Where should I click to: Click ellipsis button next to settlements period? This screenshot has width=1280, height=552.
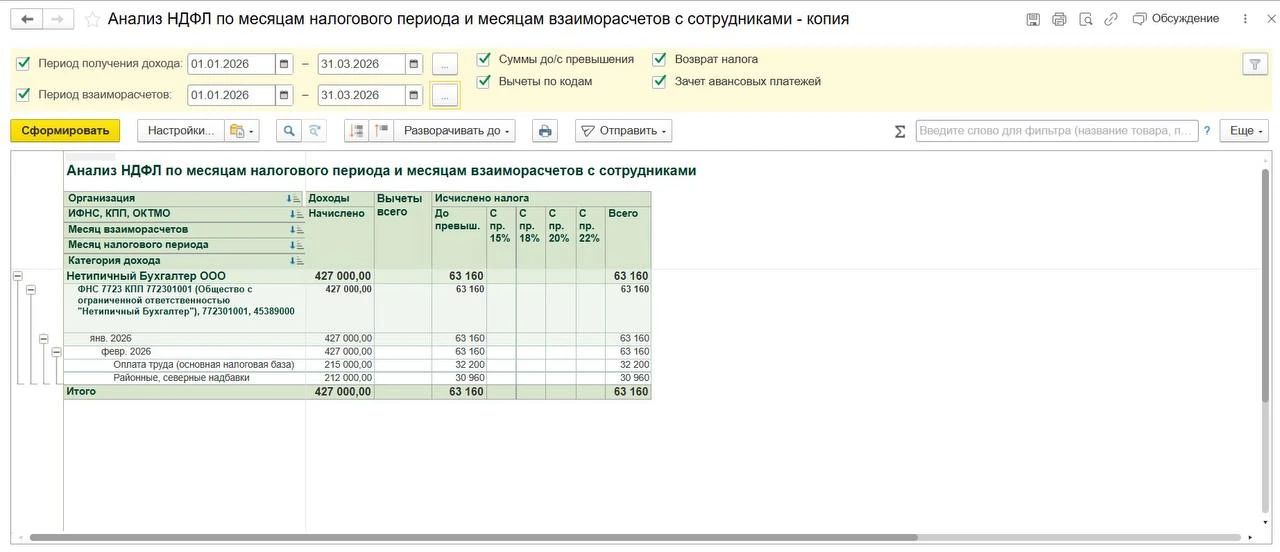[x=445, y=95]
